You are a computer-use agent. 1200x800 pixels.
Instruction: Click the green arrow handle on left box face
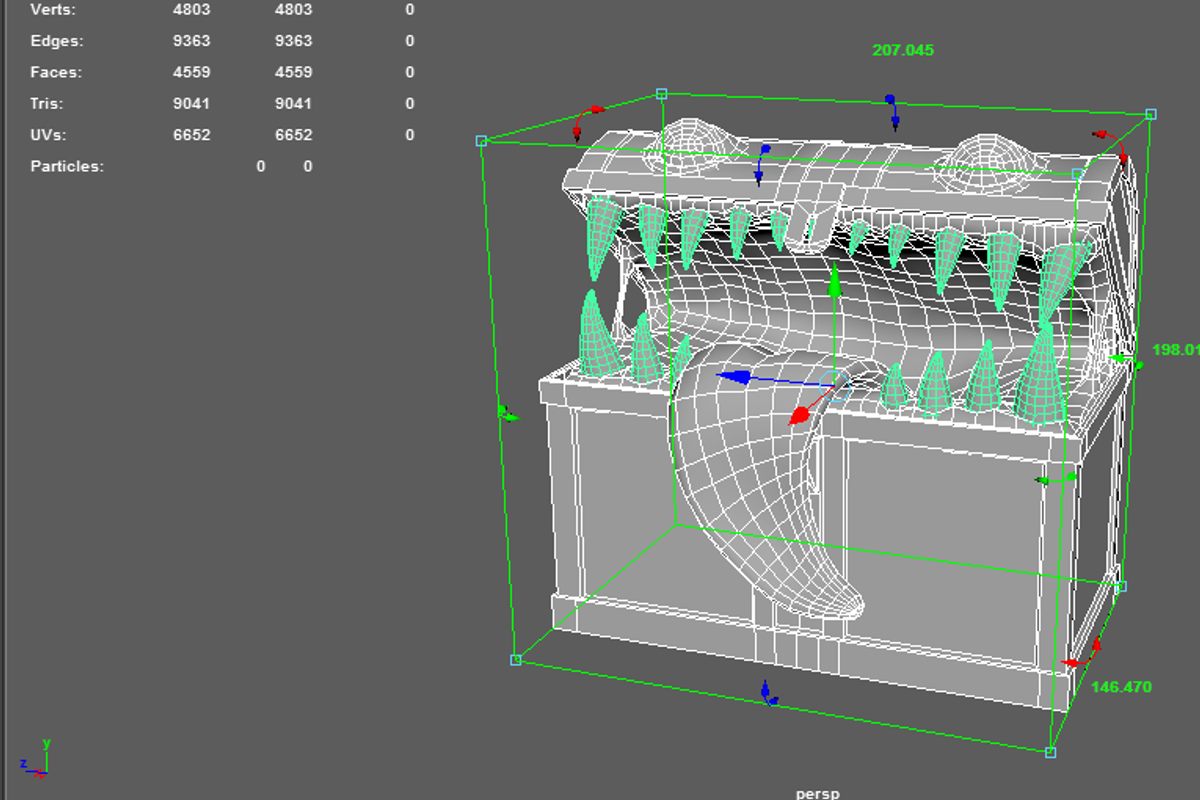[509, 414]
